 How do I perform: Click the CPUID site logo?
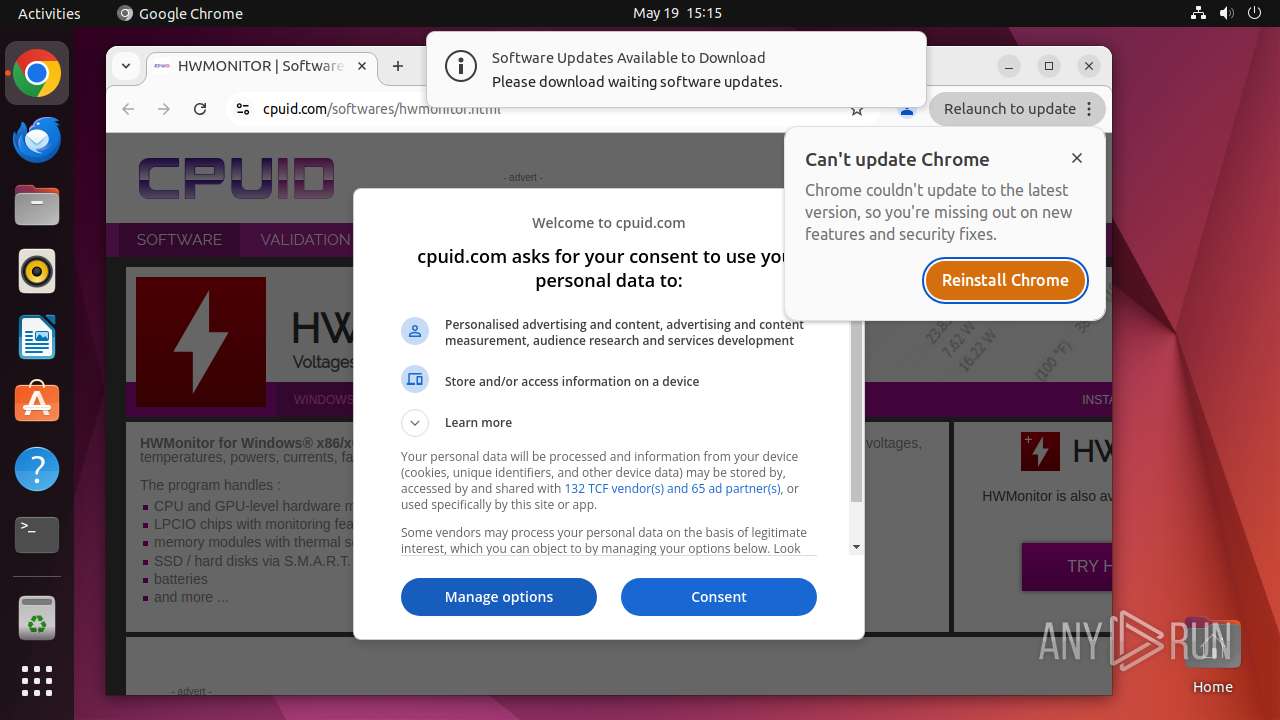(x=236, y=178)
